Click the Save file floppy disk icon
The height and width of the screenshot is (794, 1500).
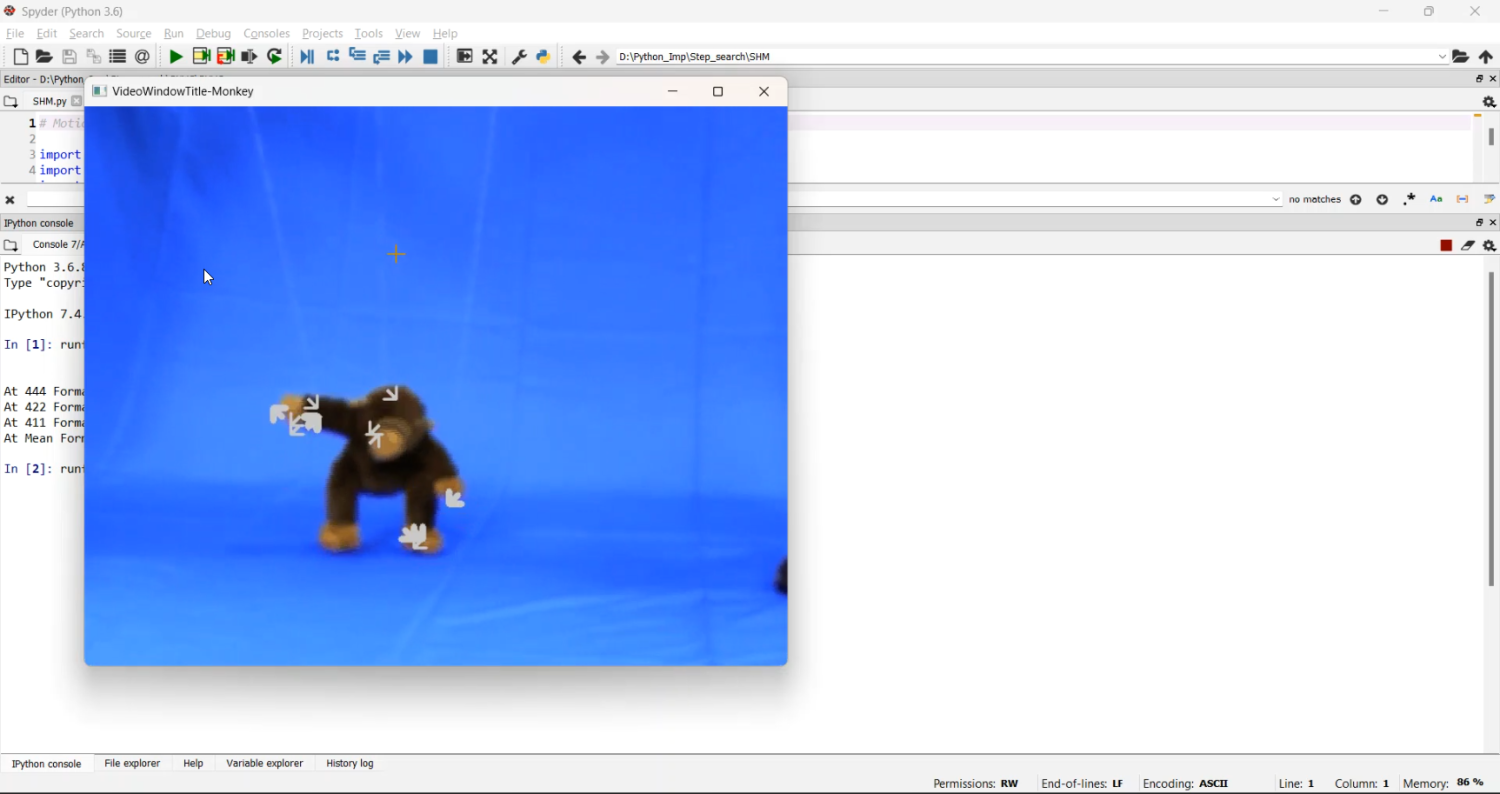click(69, 57)
